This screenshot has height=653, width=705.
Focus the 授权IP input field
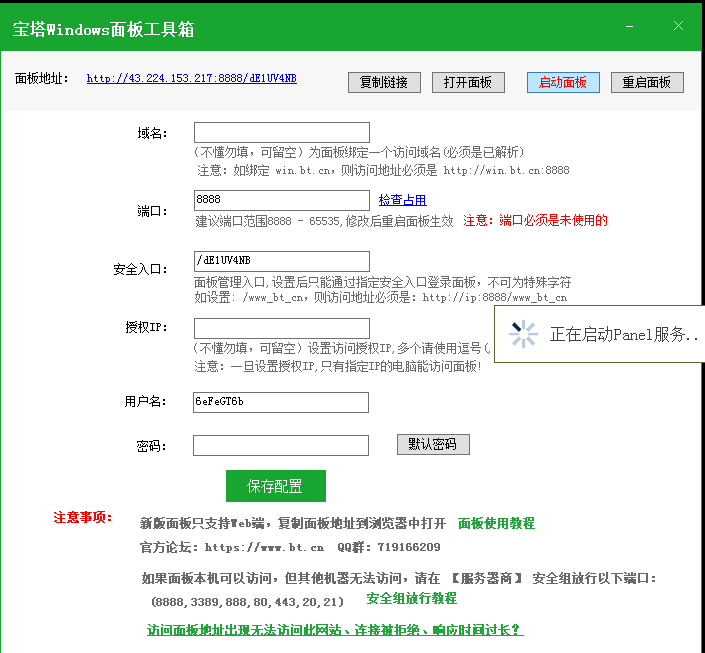pos(282,328)
